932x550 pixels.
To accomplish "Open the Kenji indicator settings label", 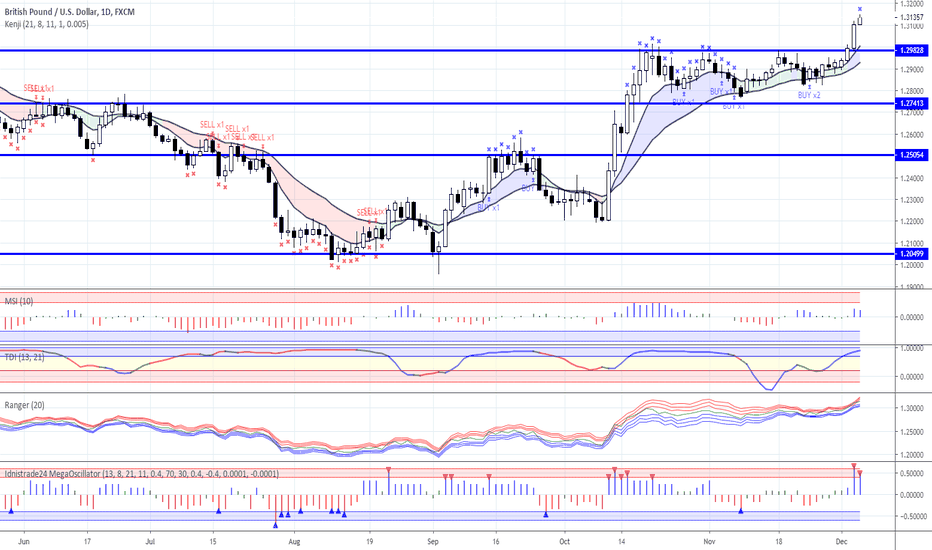I will (x=46, y=24).
